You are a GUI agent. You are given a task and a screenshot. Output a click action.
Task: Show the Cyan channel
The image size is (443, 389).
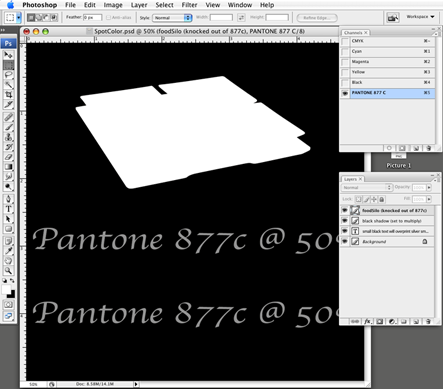(x=345, y=52)
